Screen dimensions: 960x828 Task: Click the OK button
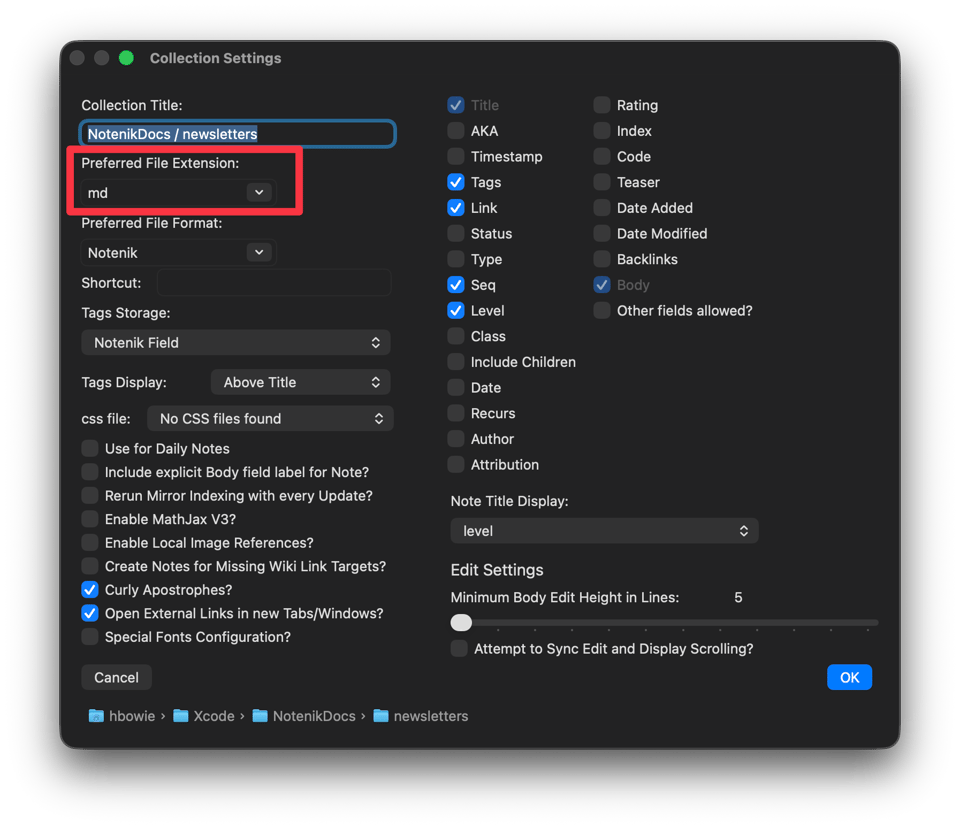coord(849,677)
